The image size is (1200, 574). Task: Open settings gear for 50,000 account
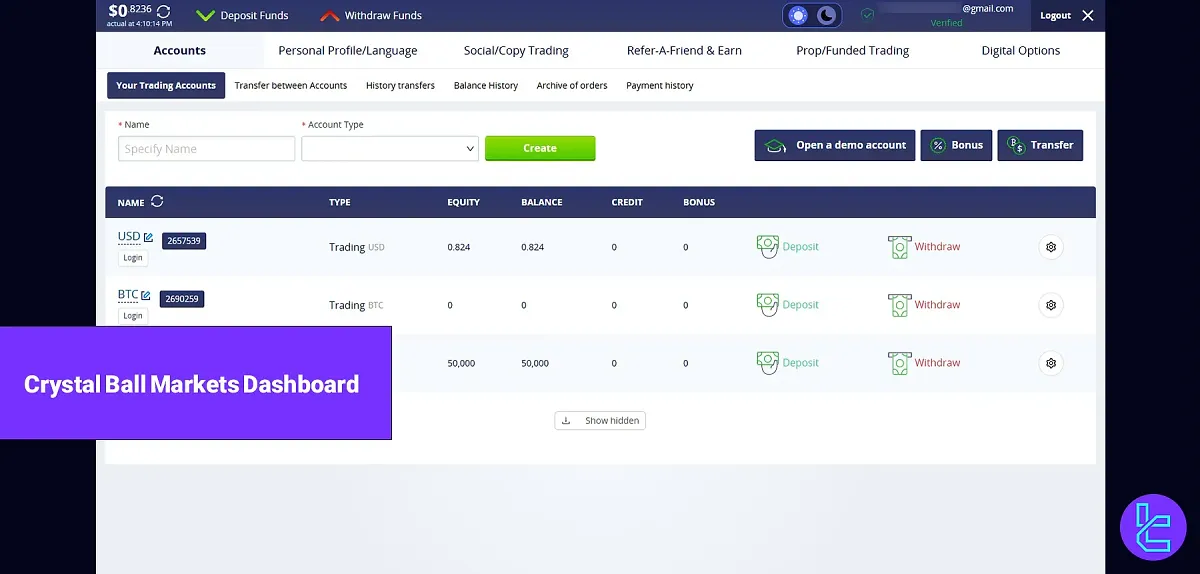pyautogui.click(x=1051, y=363)
